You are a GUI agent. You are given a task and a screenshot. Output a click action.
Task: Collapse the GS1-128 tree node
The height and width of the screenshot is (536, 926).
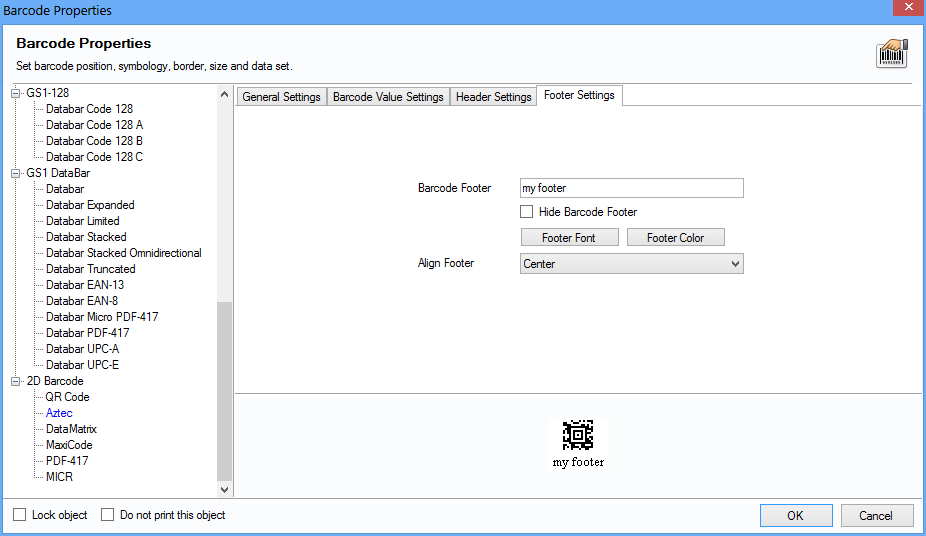[16, 93]
